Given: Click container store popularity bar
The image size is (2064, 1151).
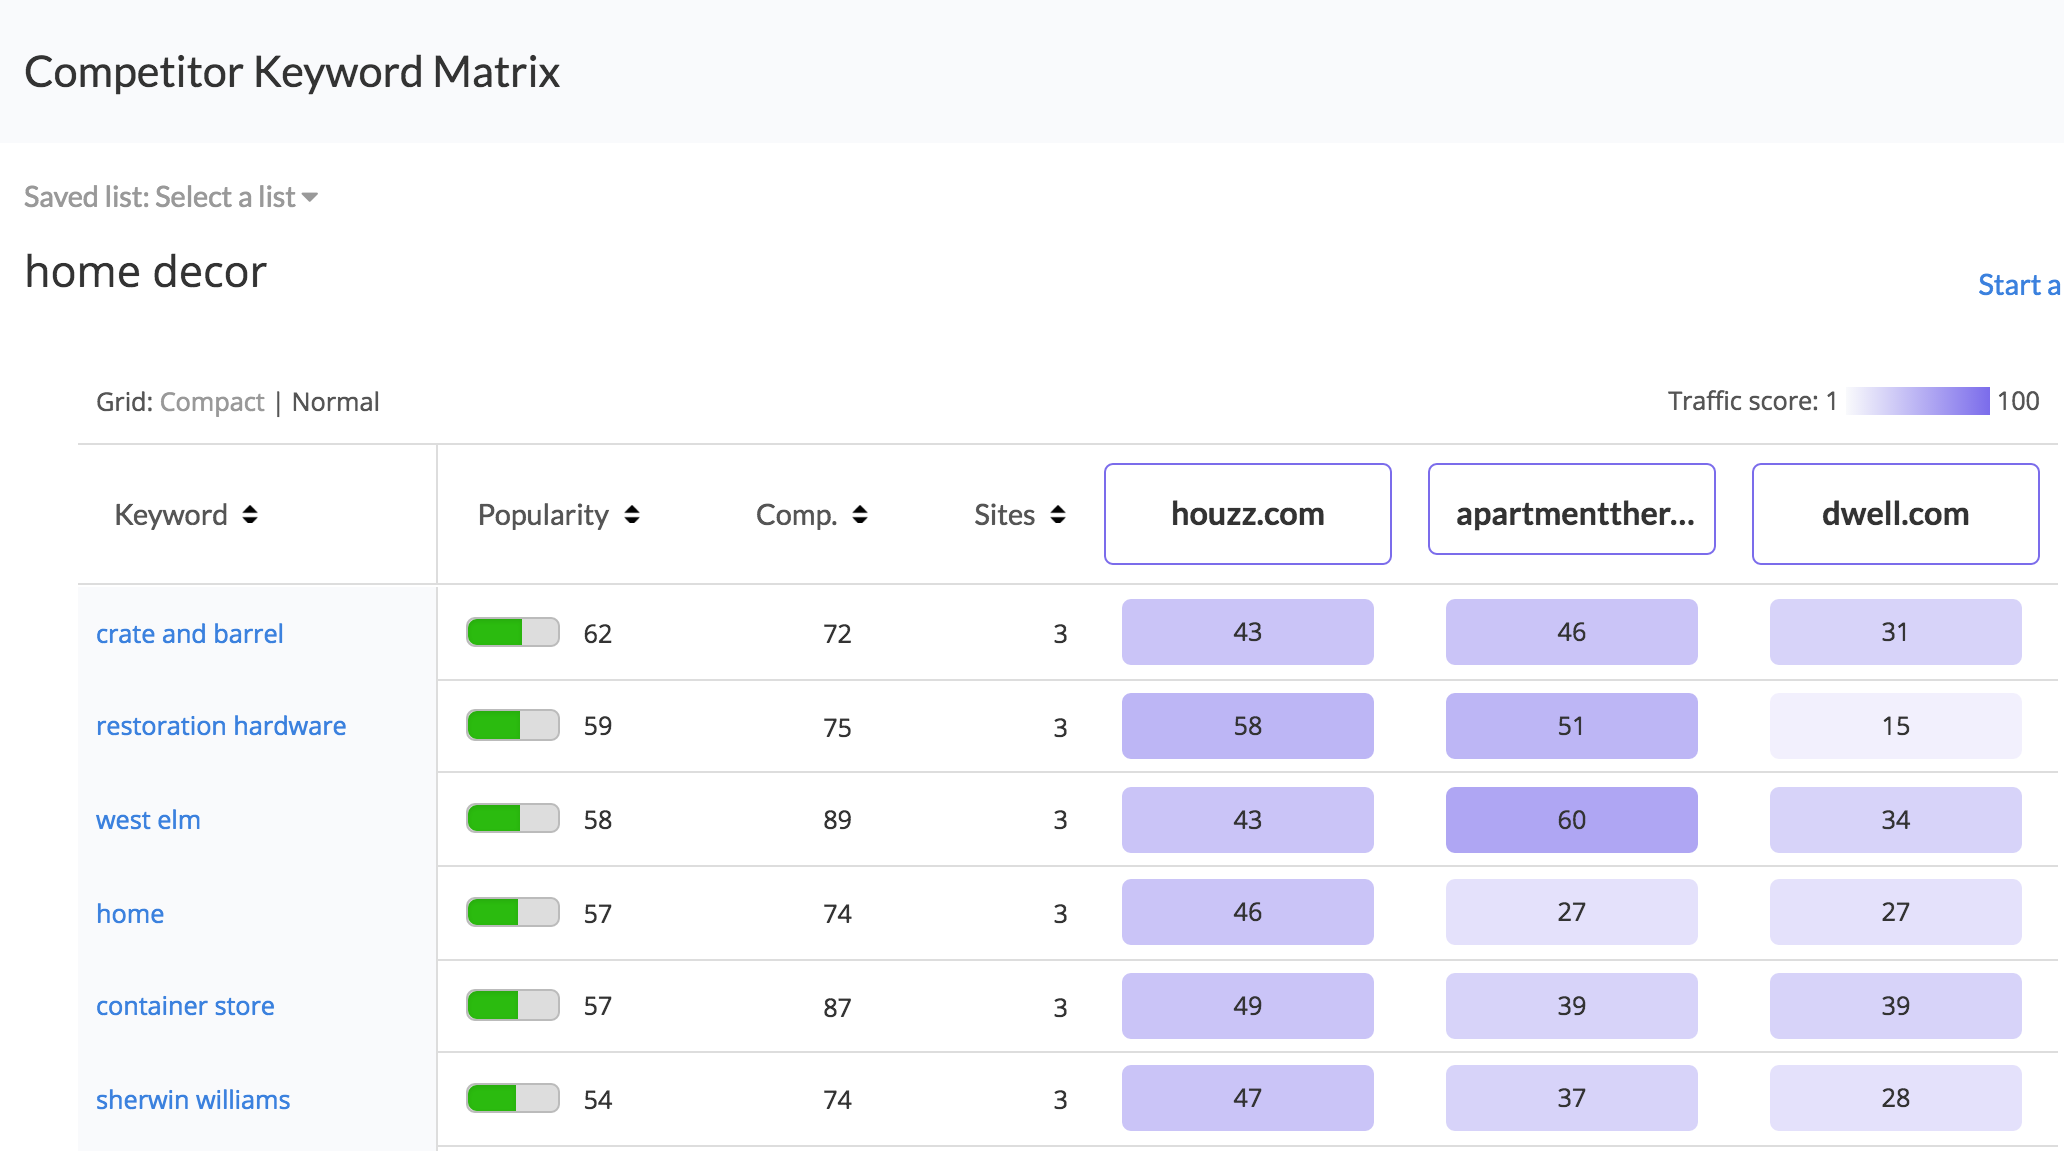Looking at the screenshot, I should click(513, 1005).
